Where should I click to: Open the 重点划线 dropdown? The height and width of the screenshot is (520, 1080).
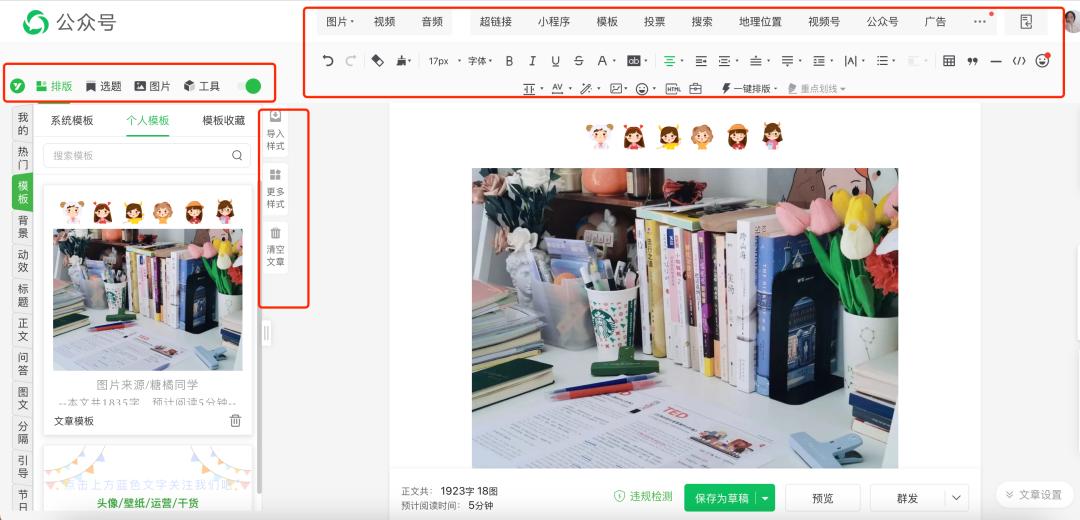[x=816, y=88]
